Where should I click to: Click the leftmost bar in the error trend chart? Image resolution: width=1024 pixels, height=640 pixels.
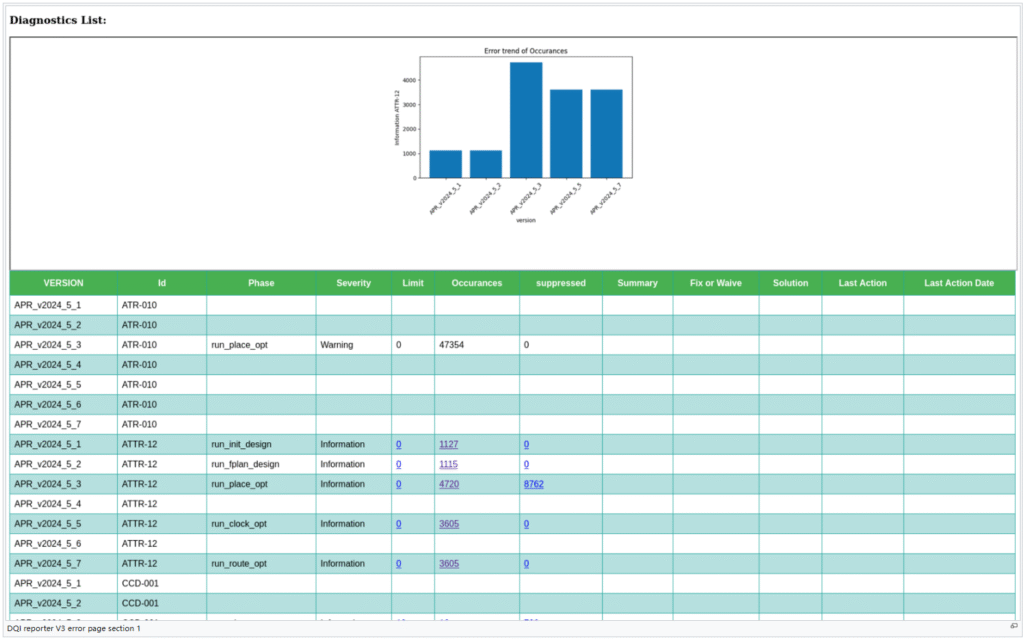445,164
